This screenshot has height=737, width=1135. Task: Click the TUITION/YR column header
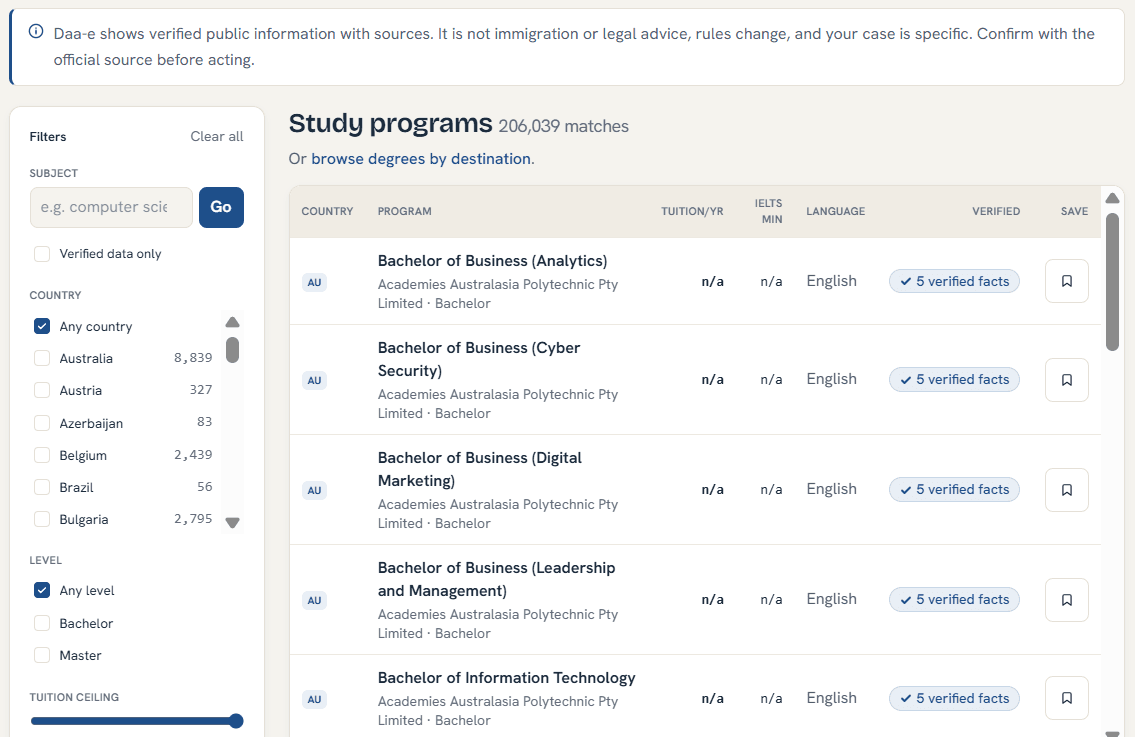pyautogui.click(x=692, y=211)
